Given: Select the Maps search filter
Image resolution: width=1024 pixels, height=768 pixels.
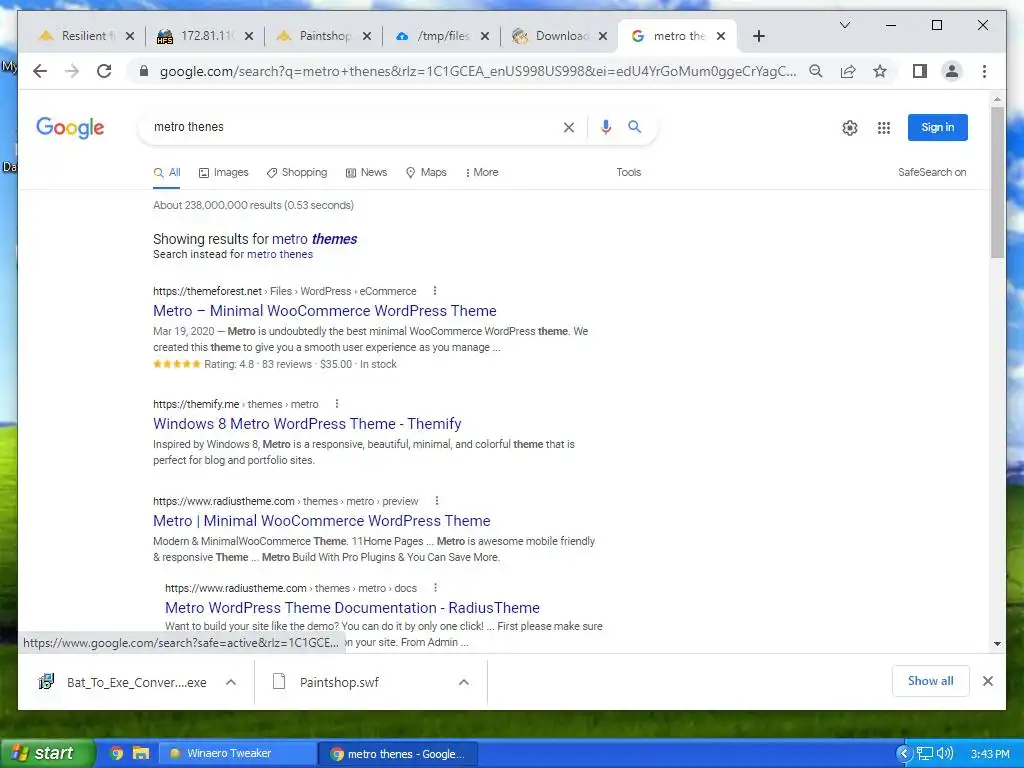Looking at the screenshot, I should click(426, 172).
